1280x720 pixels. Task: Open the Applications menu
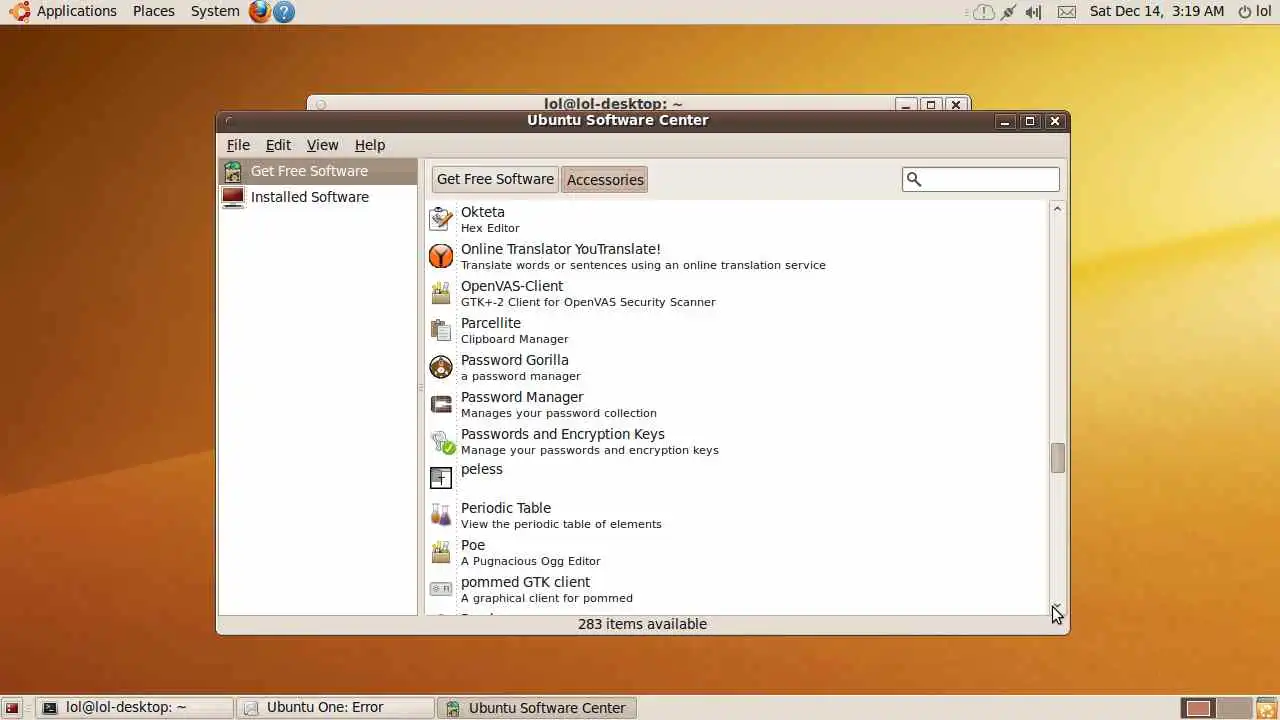(77, 11)
